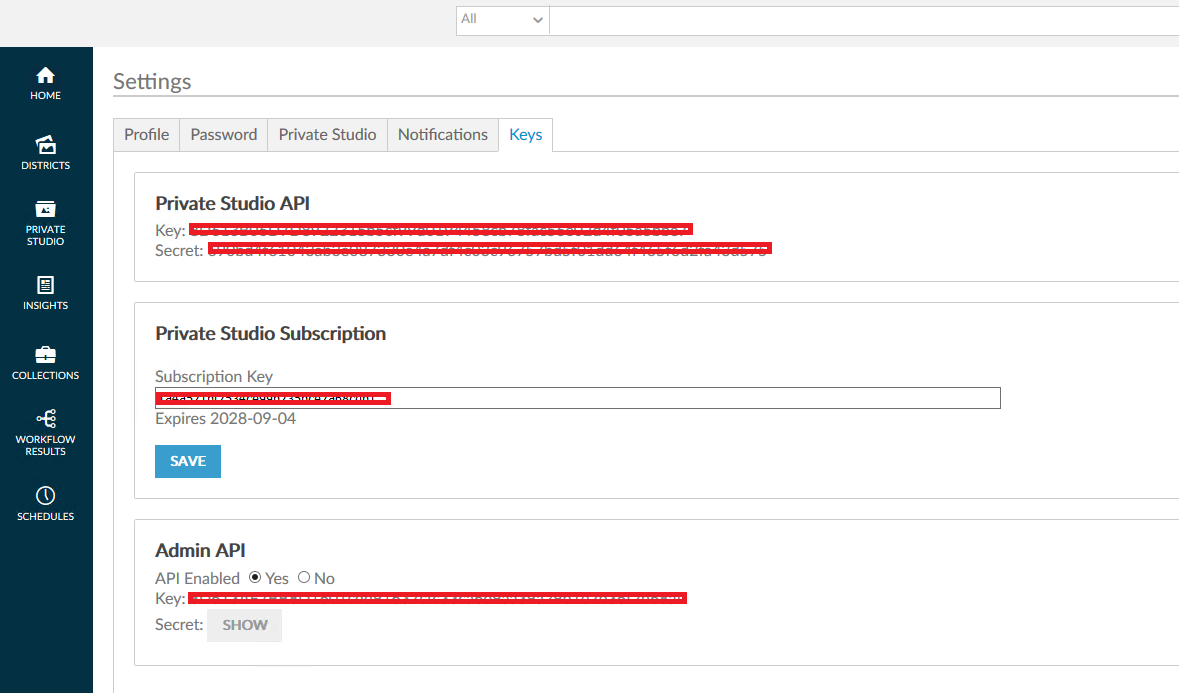Viewport: 1179px width, 693px height.
Task: Open the Notifications tab
Action: [442, 134]
